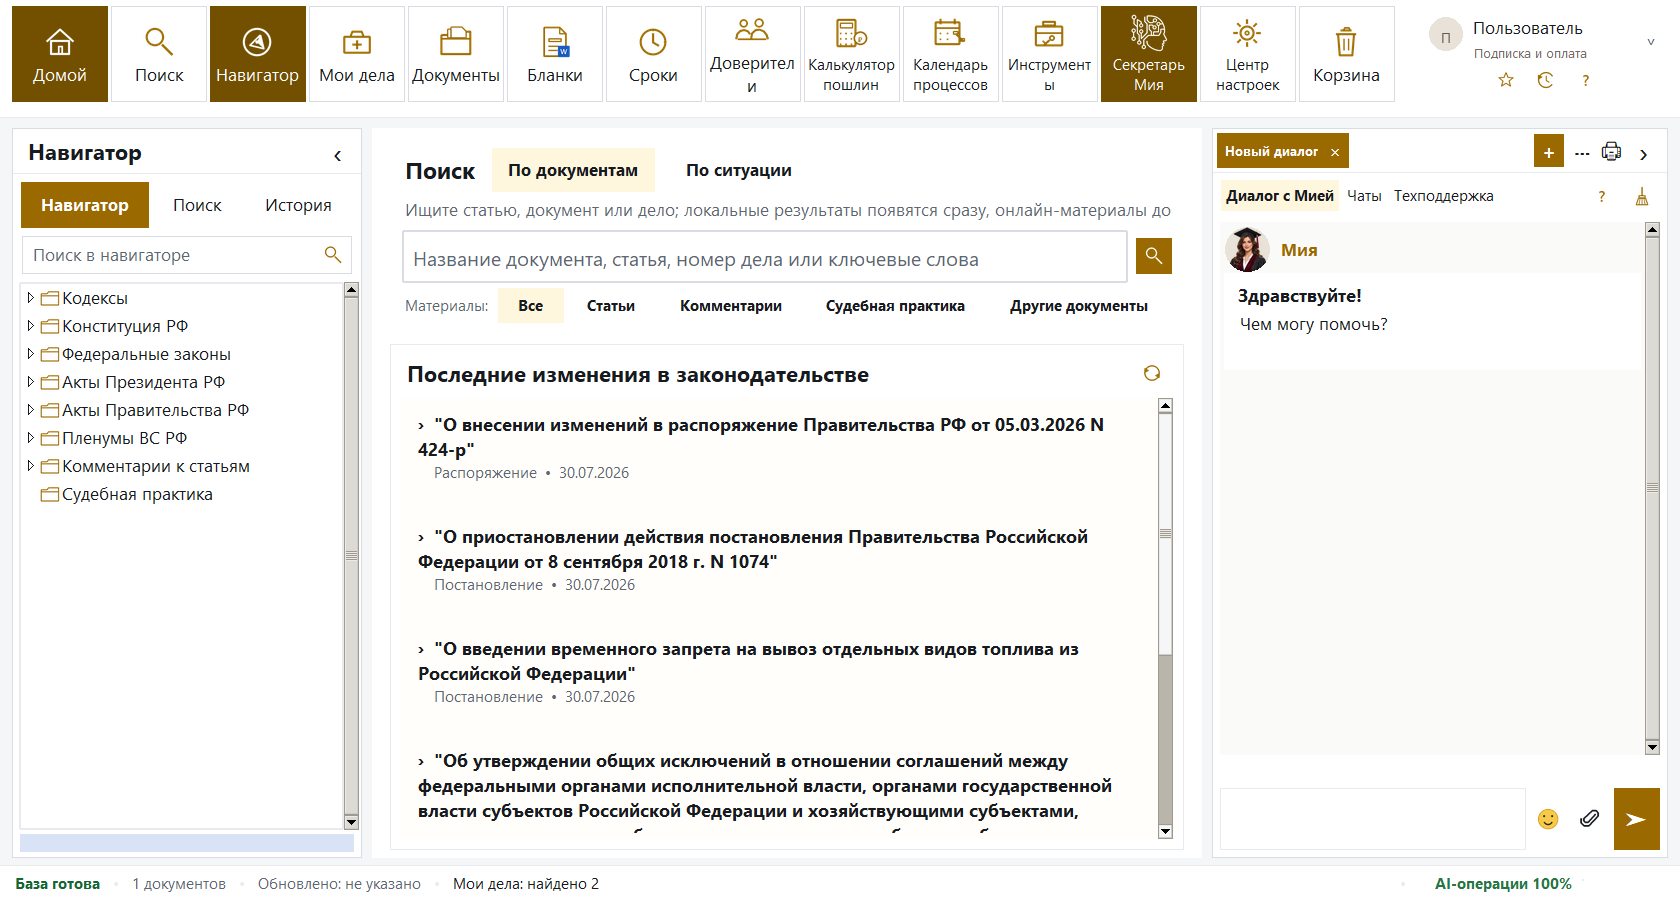
Task: Clear chat with the broom icon
Action: (1641, 196)
